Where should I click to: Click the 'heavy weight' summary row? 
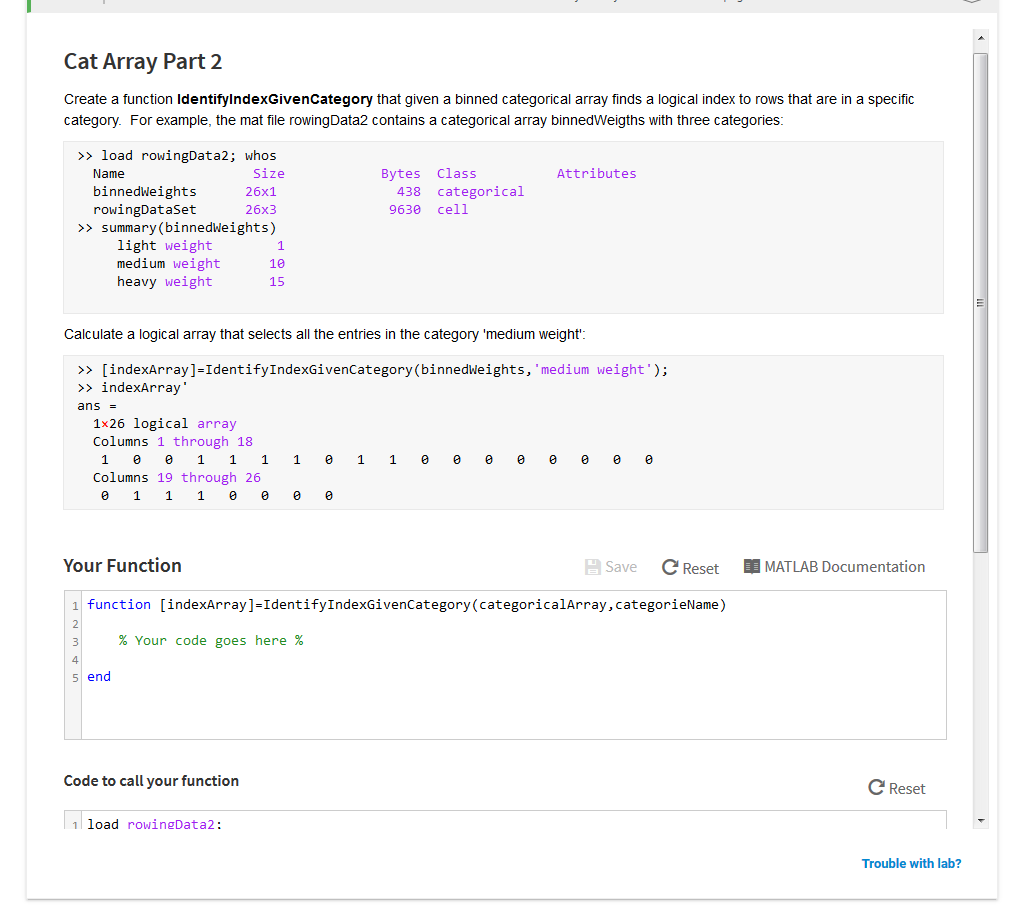tap(201, 282)
